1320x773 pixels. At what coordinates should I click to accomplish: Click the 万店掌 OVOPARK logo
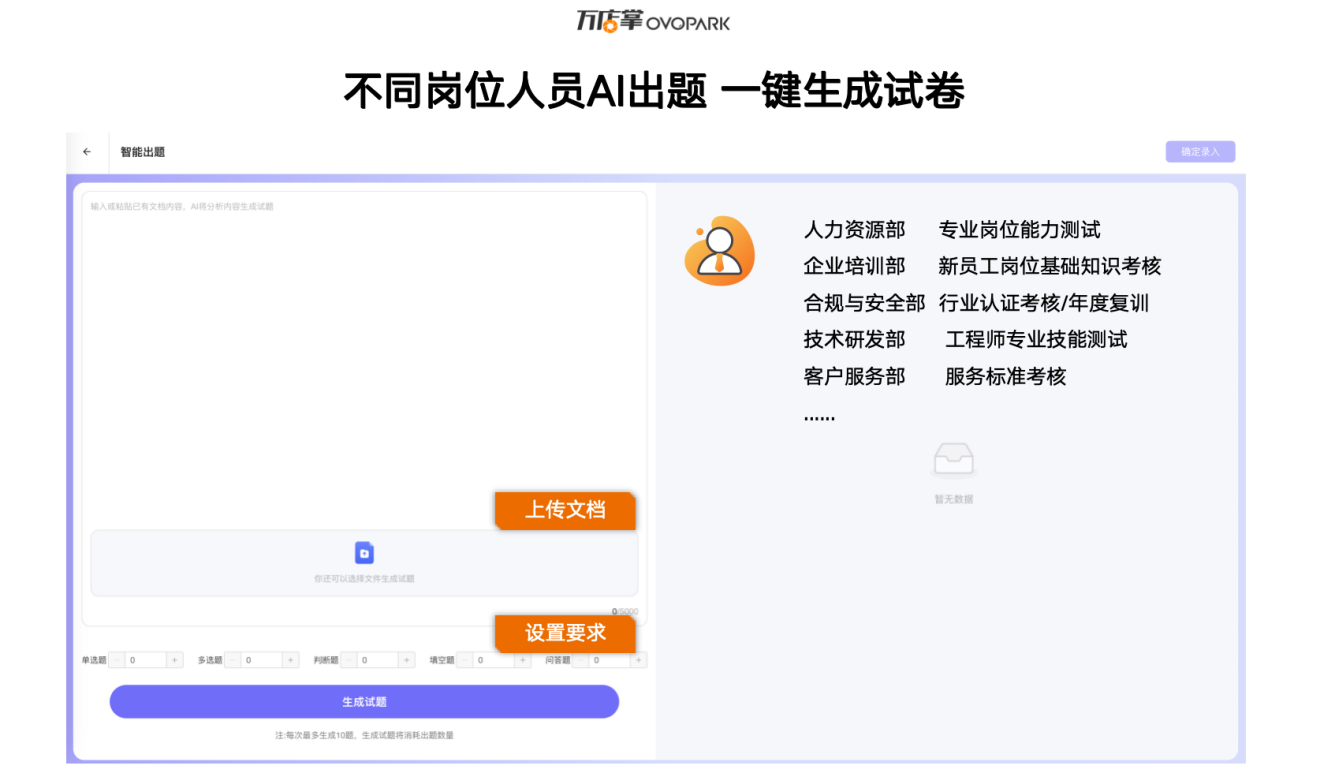(x=652, y=21)
